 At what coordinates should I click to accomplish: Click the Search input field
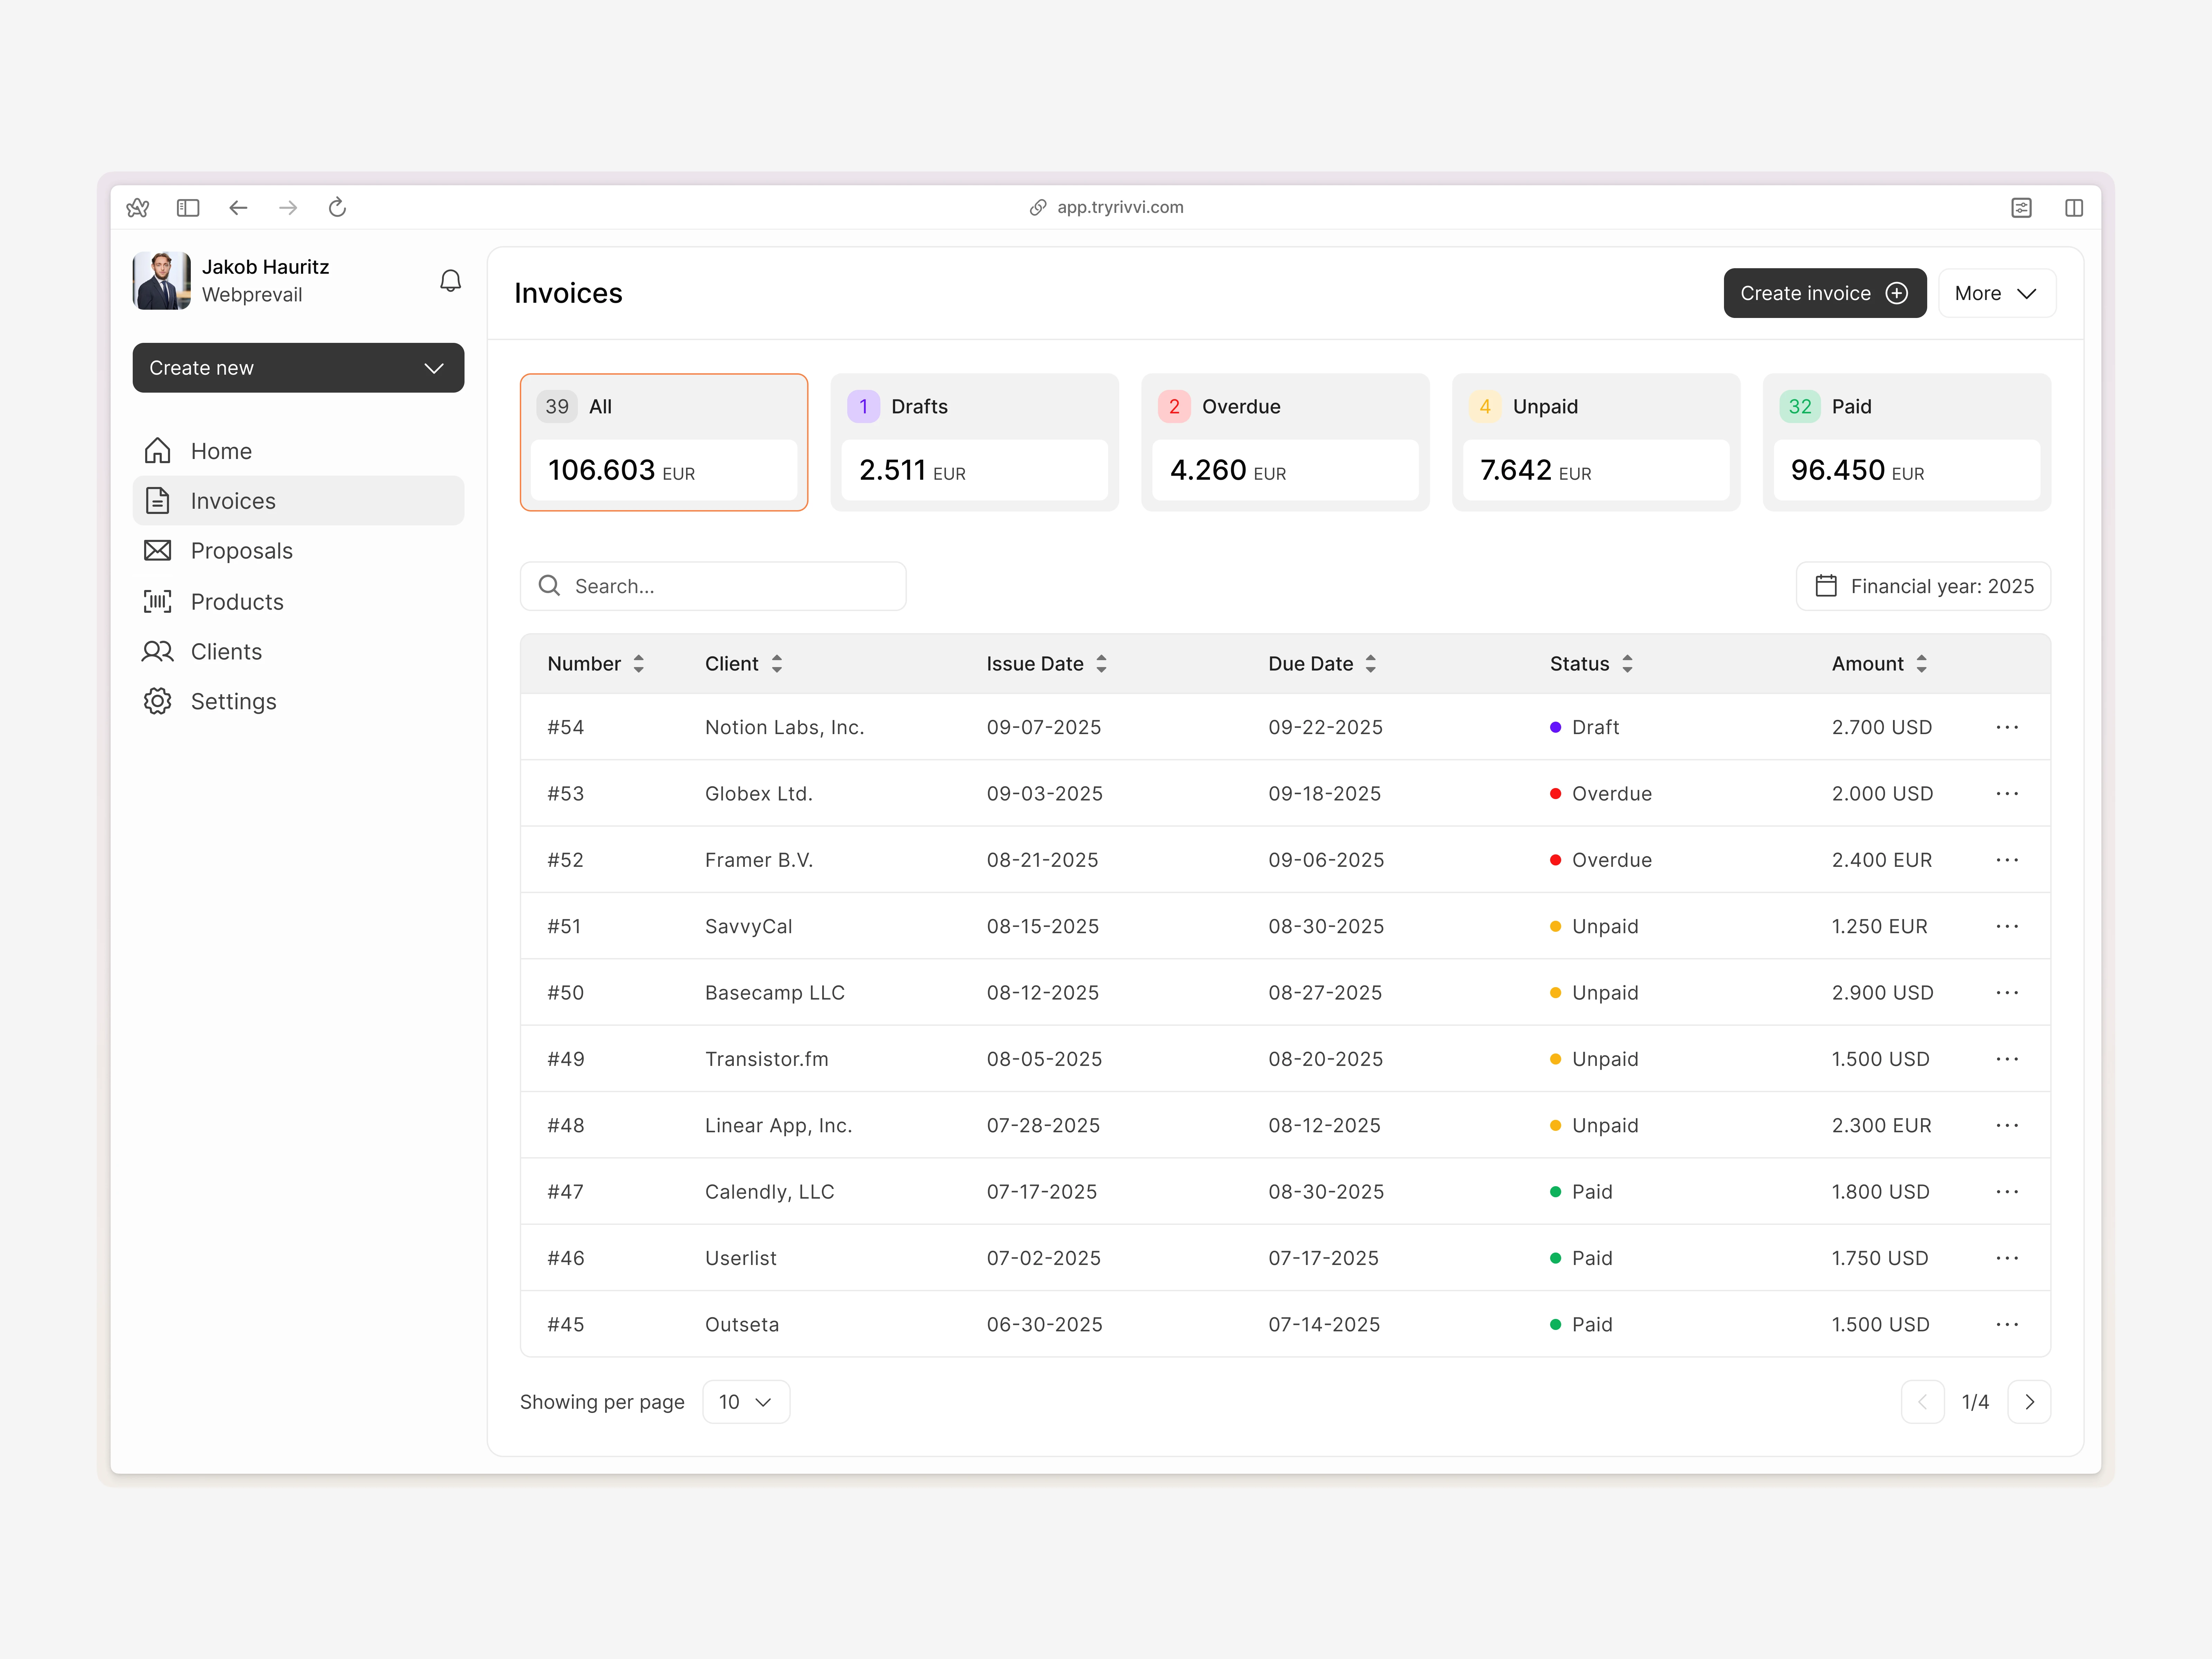point(713,586)
